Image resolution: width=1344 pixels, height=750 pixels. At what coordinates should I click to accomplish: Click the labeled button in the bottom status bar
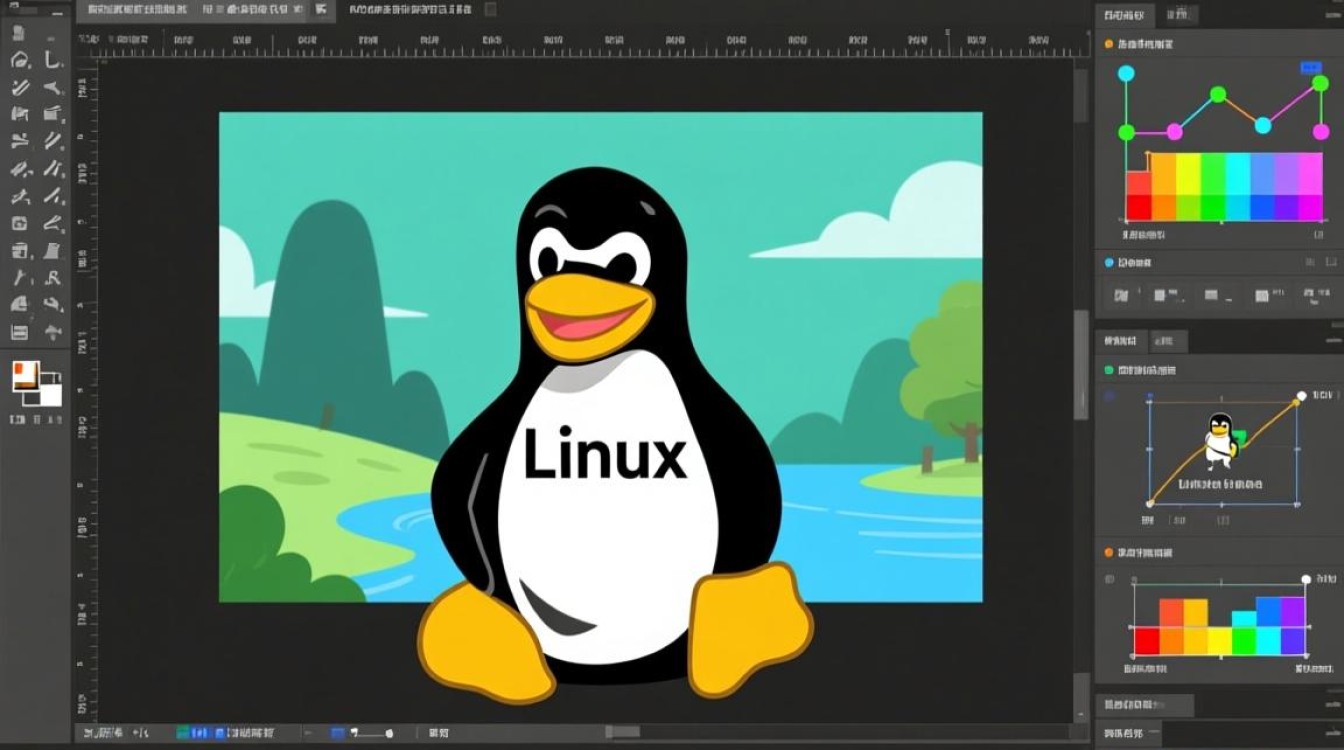(x=436, y=732)
